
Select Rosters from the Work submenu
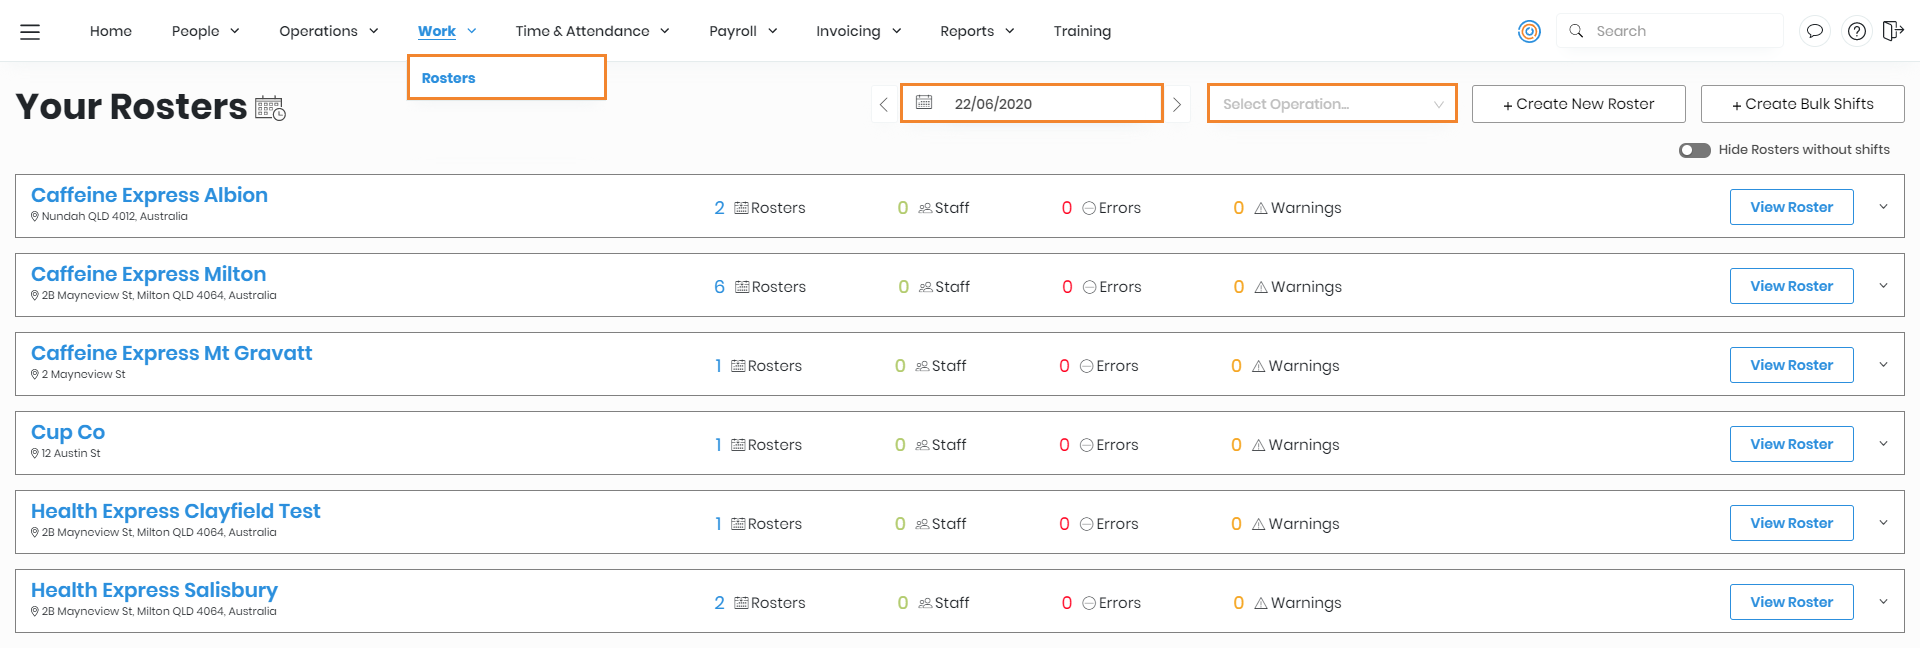click(x=449, y=78)
